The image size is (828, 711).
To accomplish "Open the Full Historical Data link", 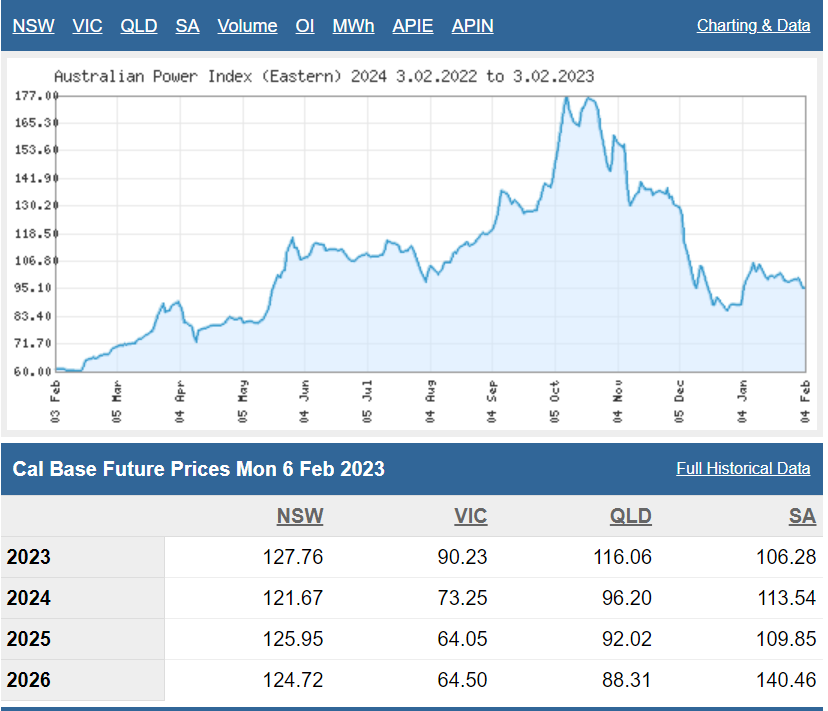I will pyautogui.click(x=743, y=469).
